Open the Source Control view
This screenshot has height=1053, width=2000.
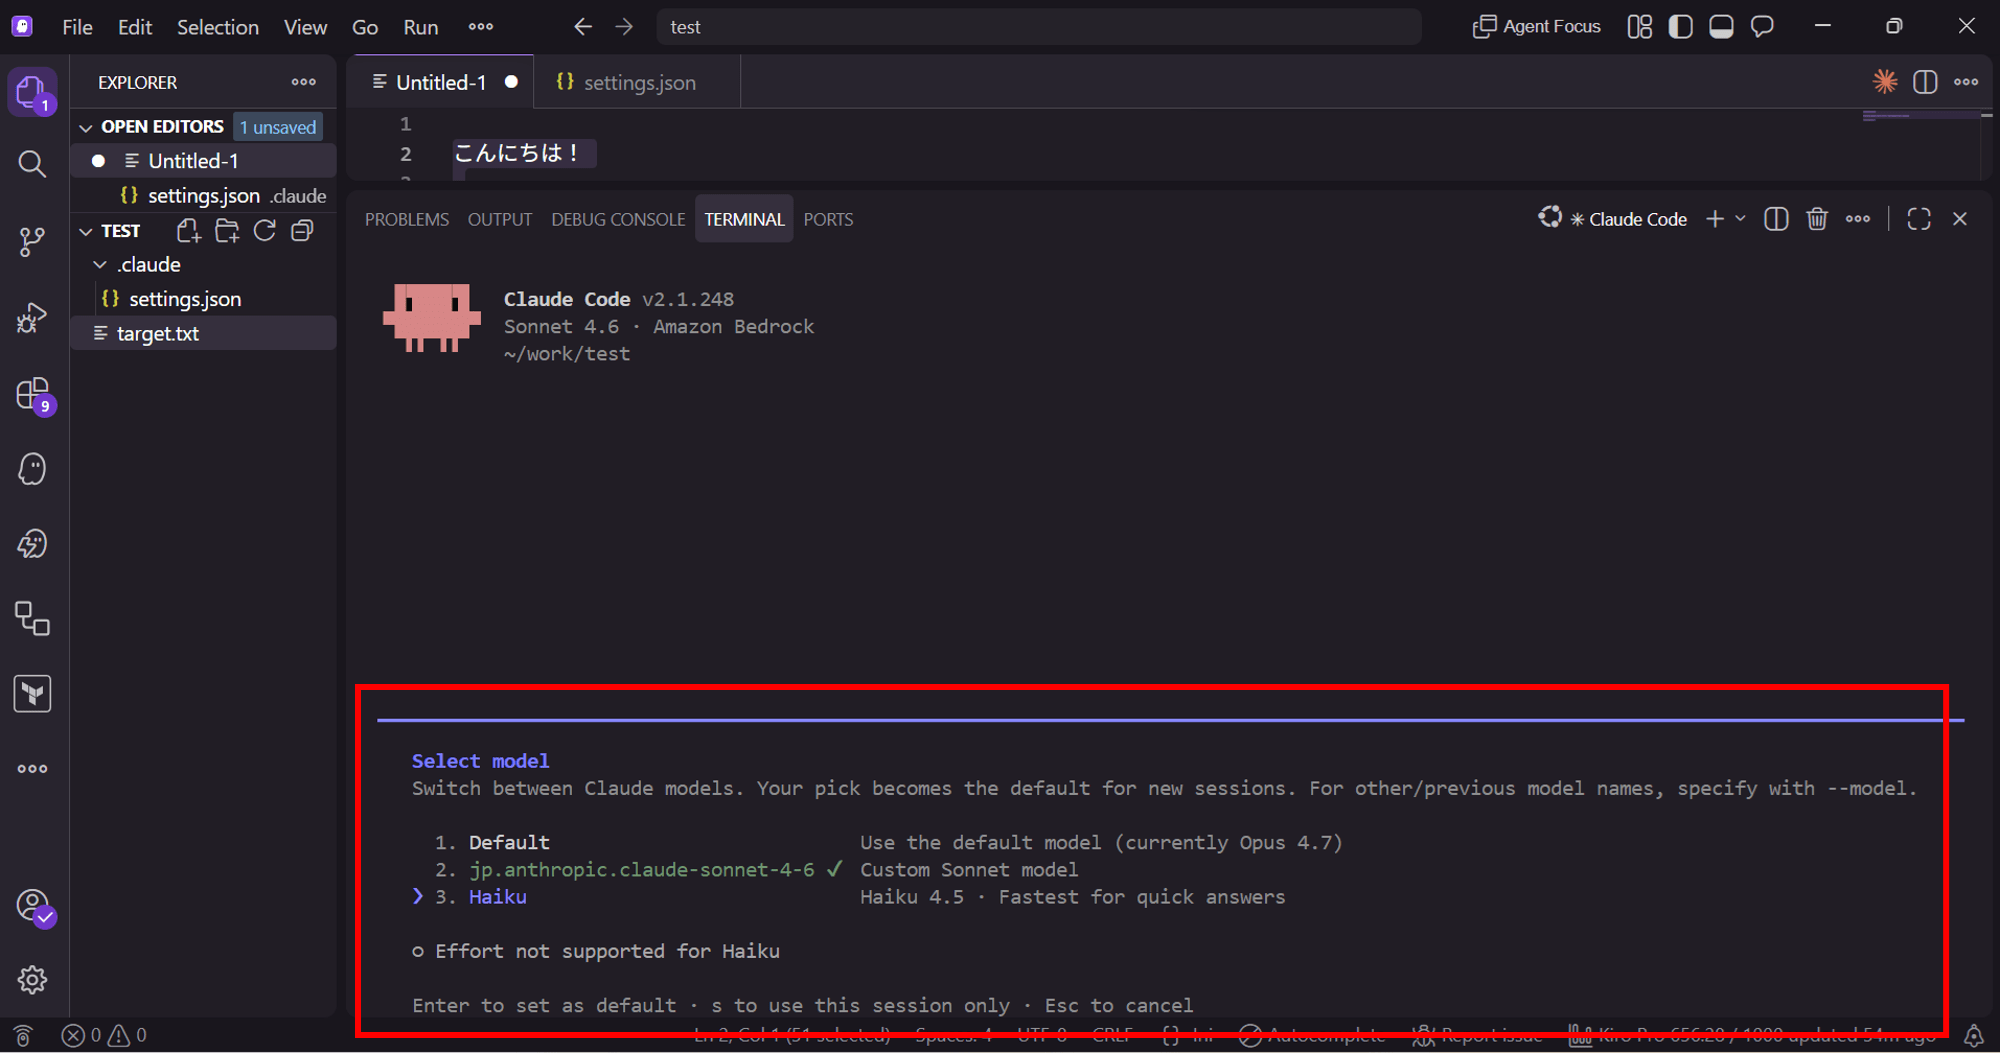tap(32, 241)
